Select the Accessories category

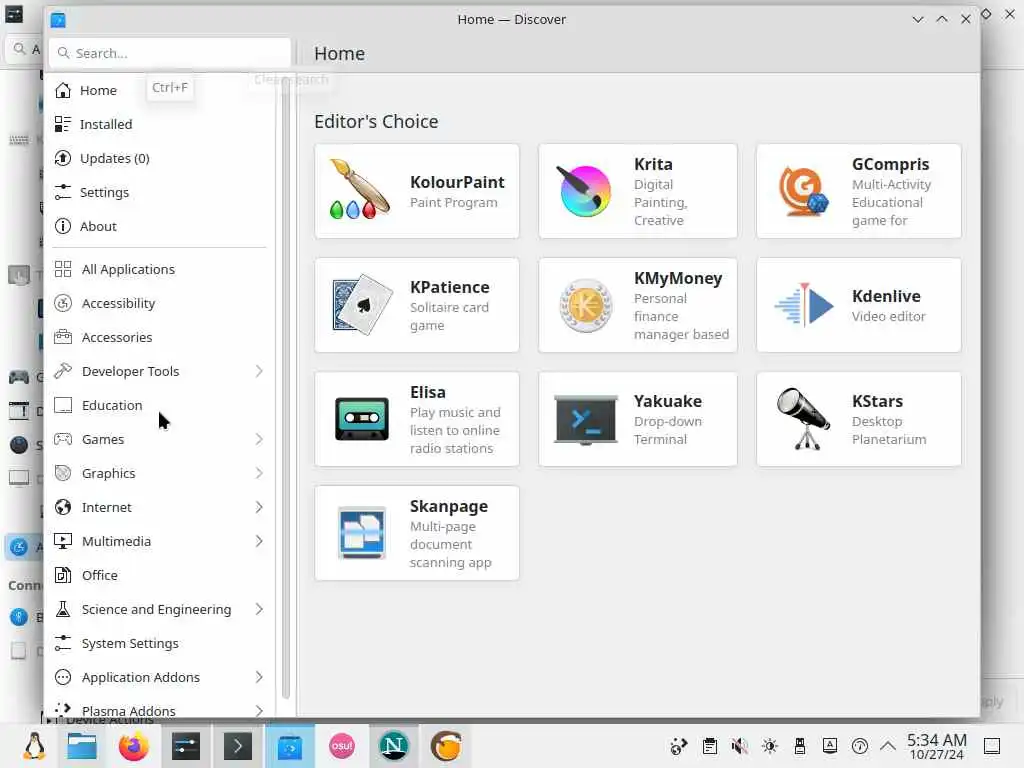coord(160,337)
